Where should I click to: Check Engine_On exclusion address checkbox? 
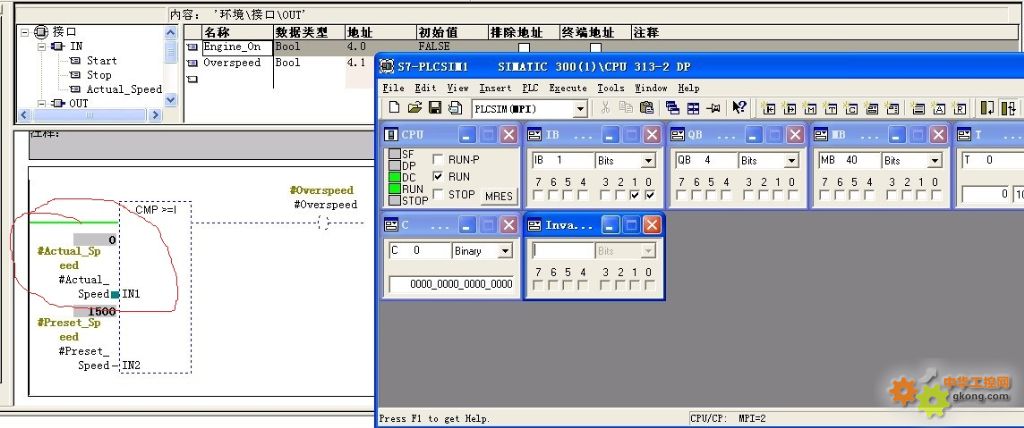(x=524, y=48)
